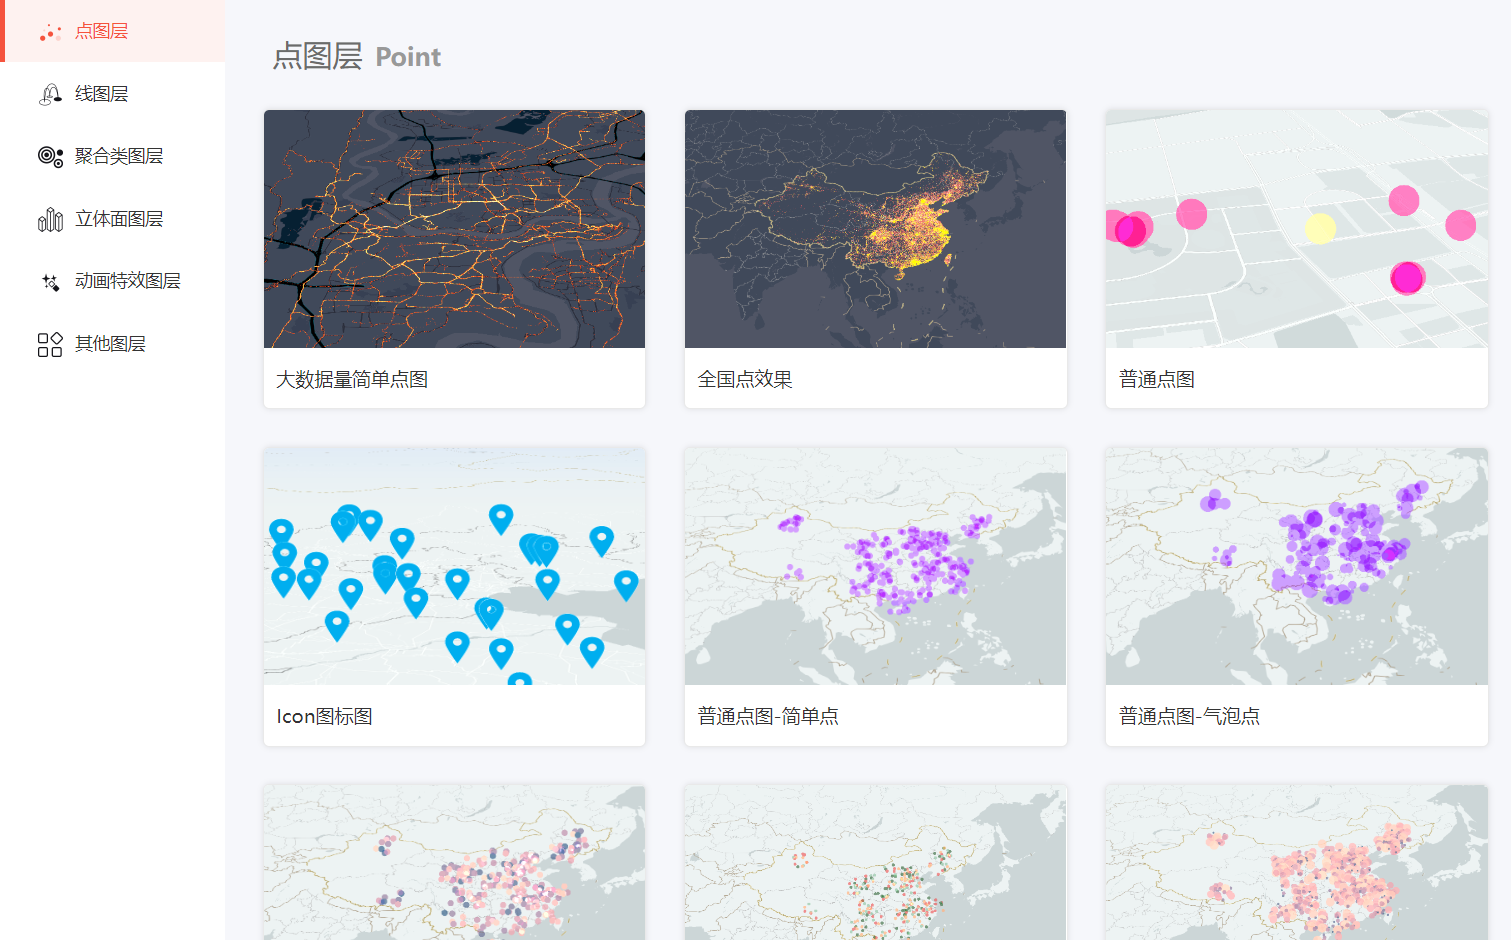Screen dimensions: 1511x940
Task: Open bottom-left pink-blue dots map card
Action: 454,862
